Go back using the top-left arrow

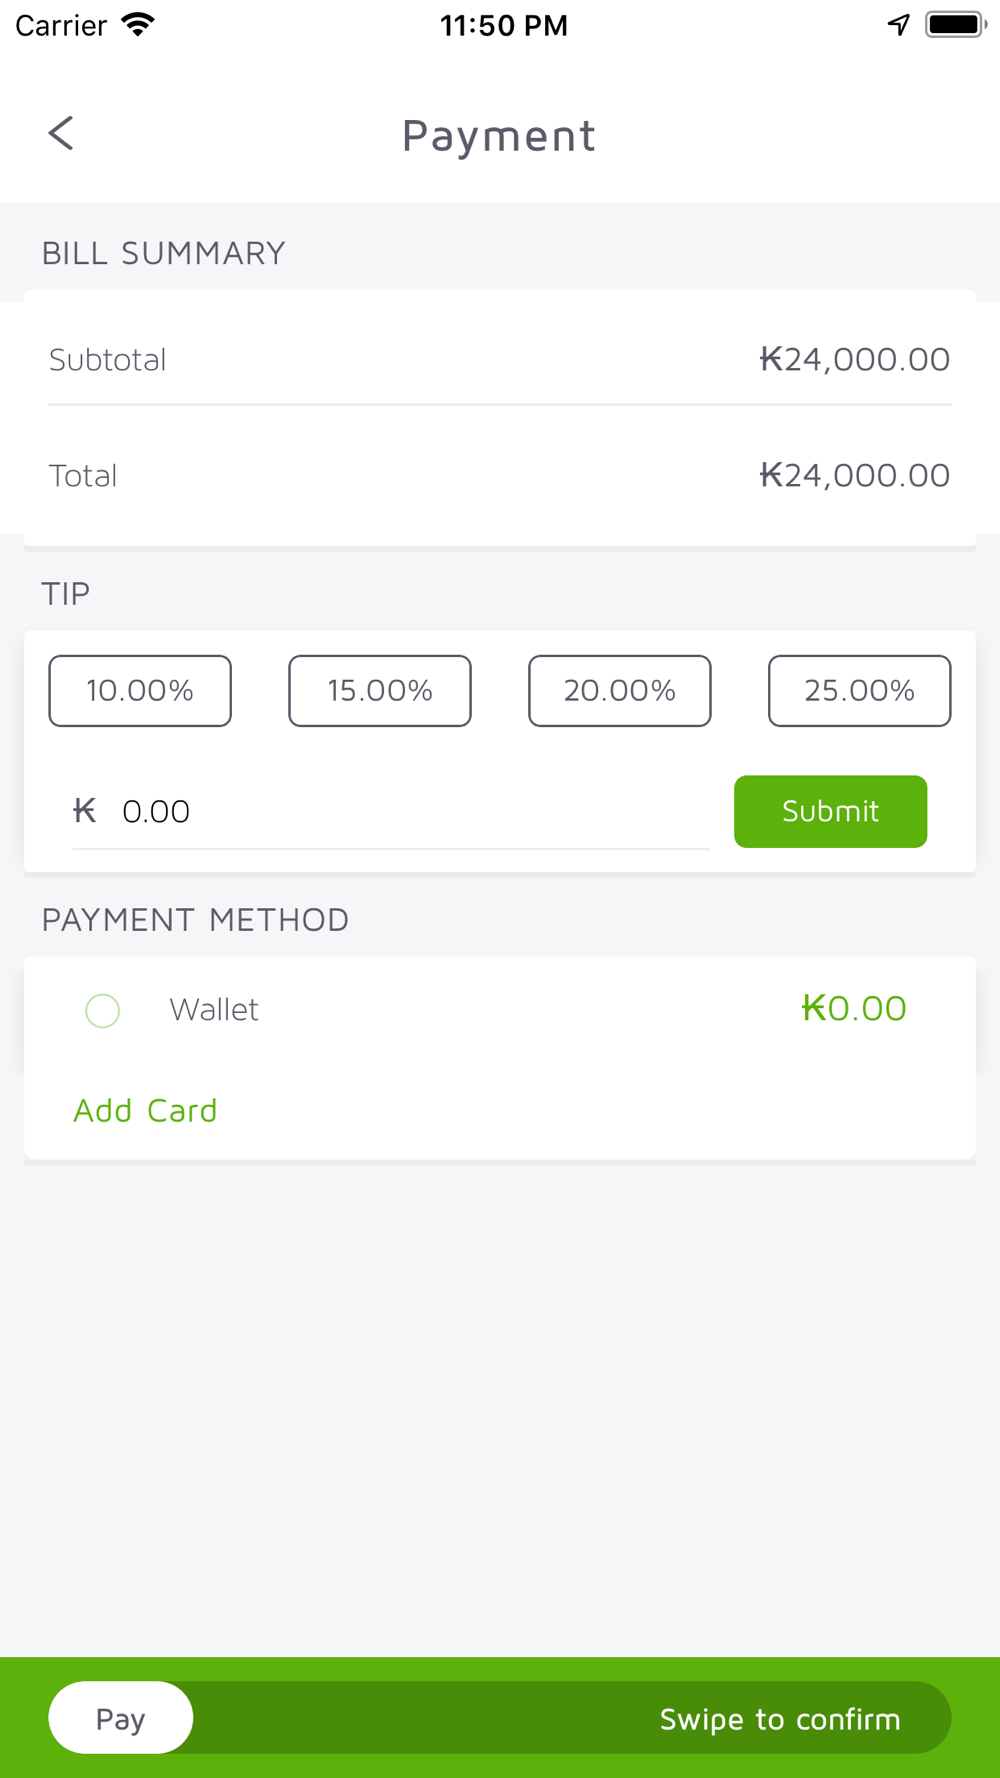tap(61, 133)
